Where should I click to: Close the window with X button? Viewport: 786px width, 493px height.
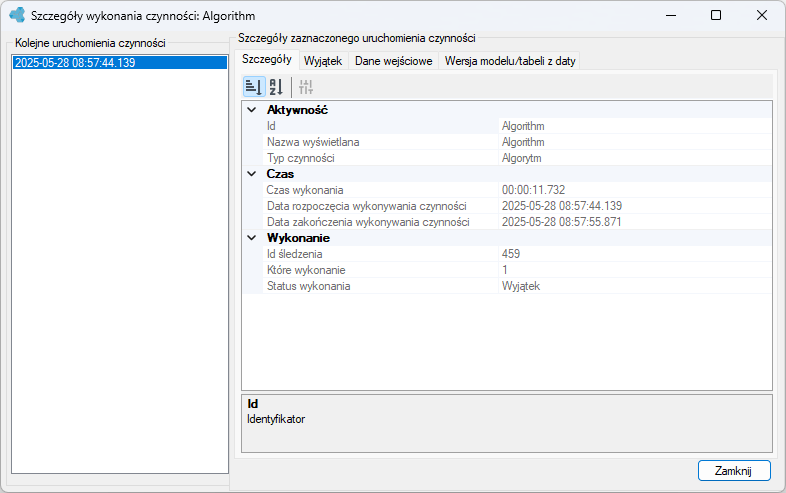click(762, 16)
